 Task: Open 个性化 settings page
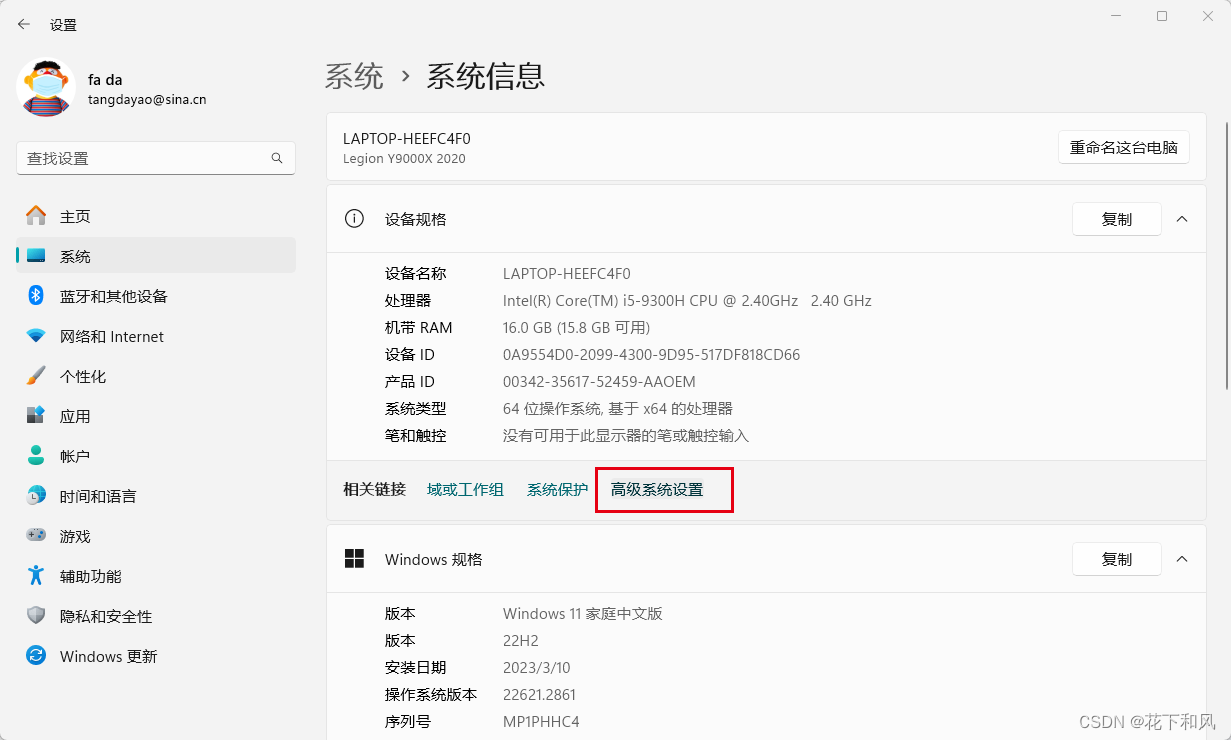pyautogui.click(x=156, y=376)
